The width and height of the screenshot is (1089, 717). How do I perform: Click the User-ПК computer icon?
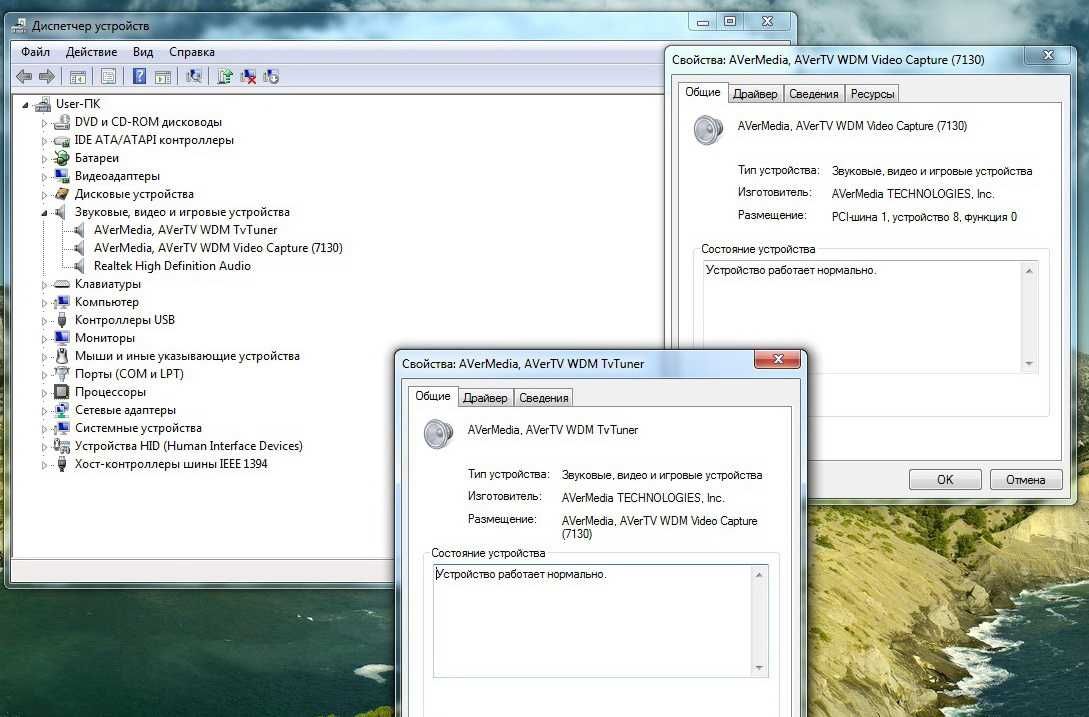(43, 104)
